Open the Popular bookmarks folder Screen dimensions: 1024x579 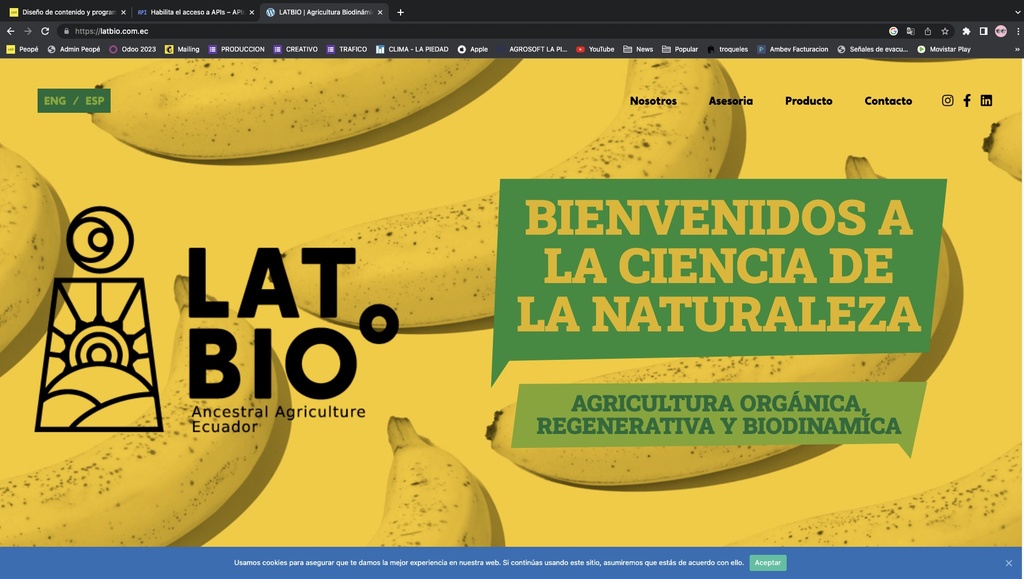[x=680, y=49]
